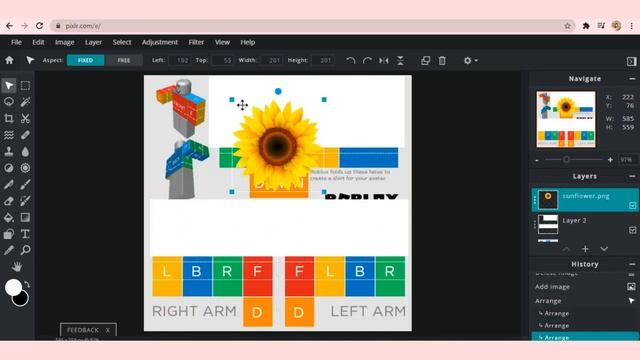Open the View menu
Screen dimensions: 640x360
click(x=222, y=42)
